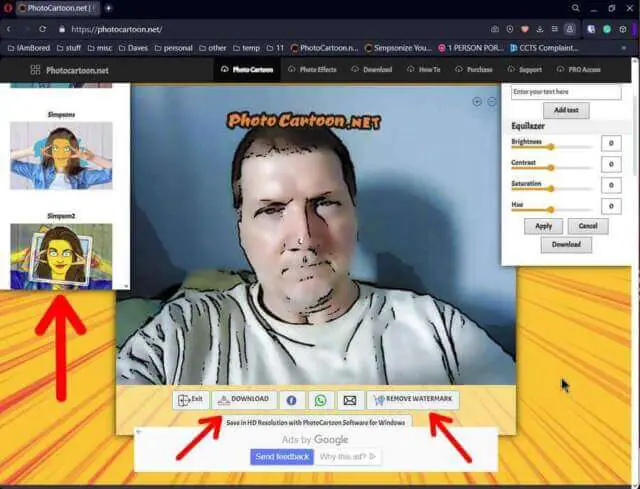Click the Add text button
Image resolution: width=640 pixels, height=489 pixels.
(x=566, y=110)
